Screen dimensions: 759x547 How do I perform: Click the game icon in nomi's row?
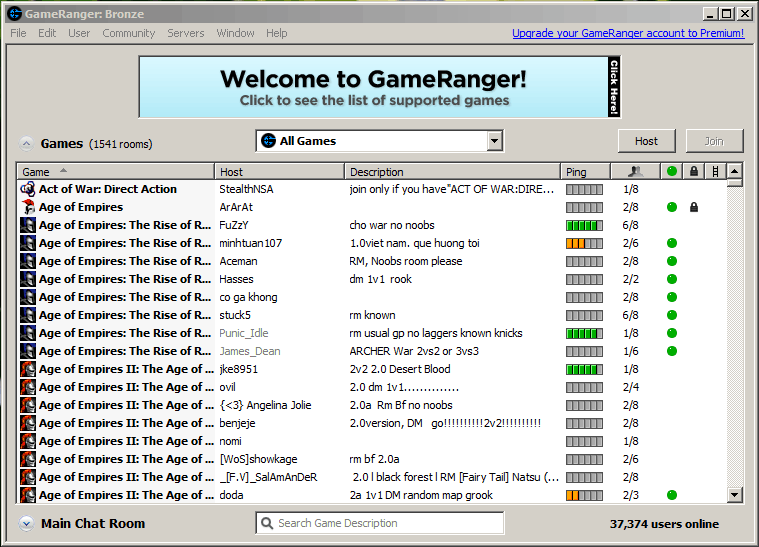(28, 441)
